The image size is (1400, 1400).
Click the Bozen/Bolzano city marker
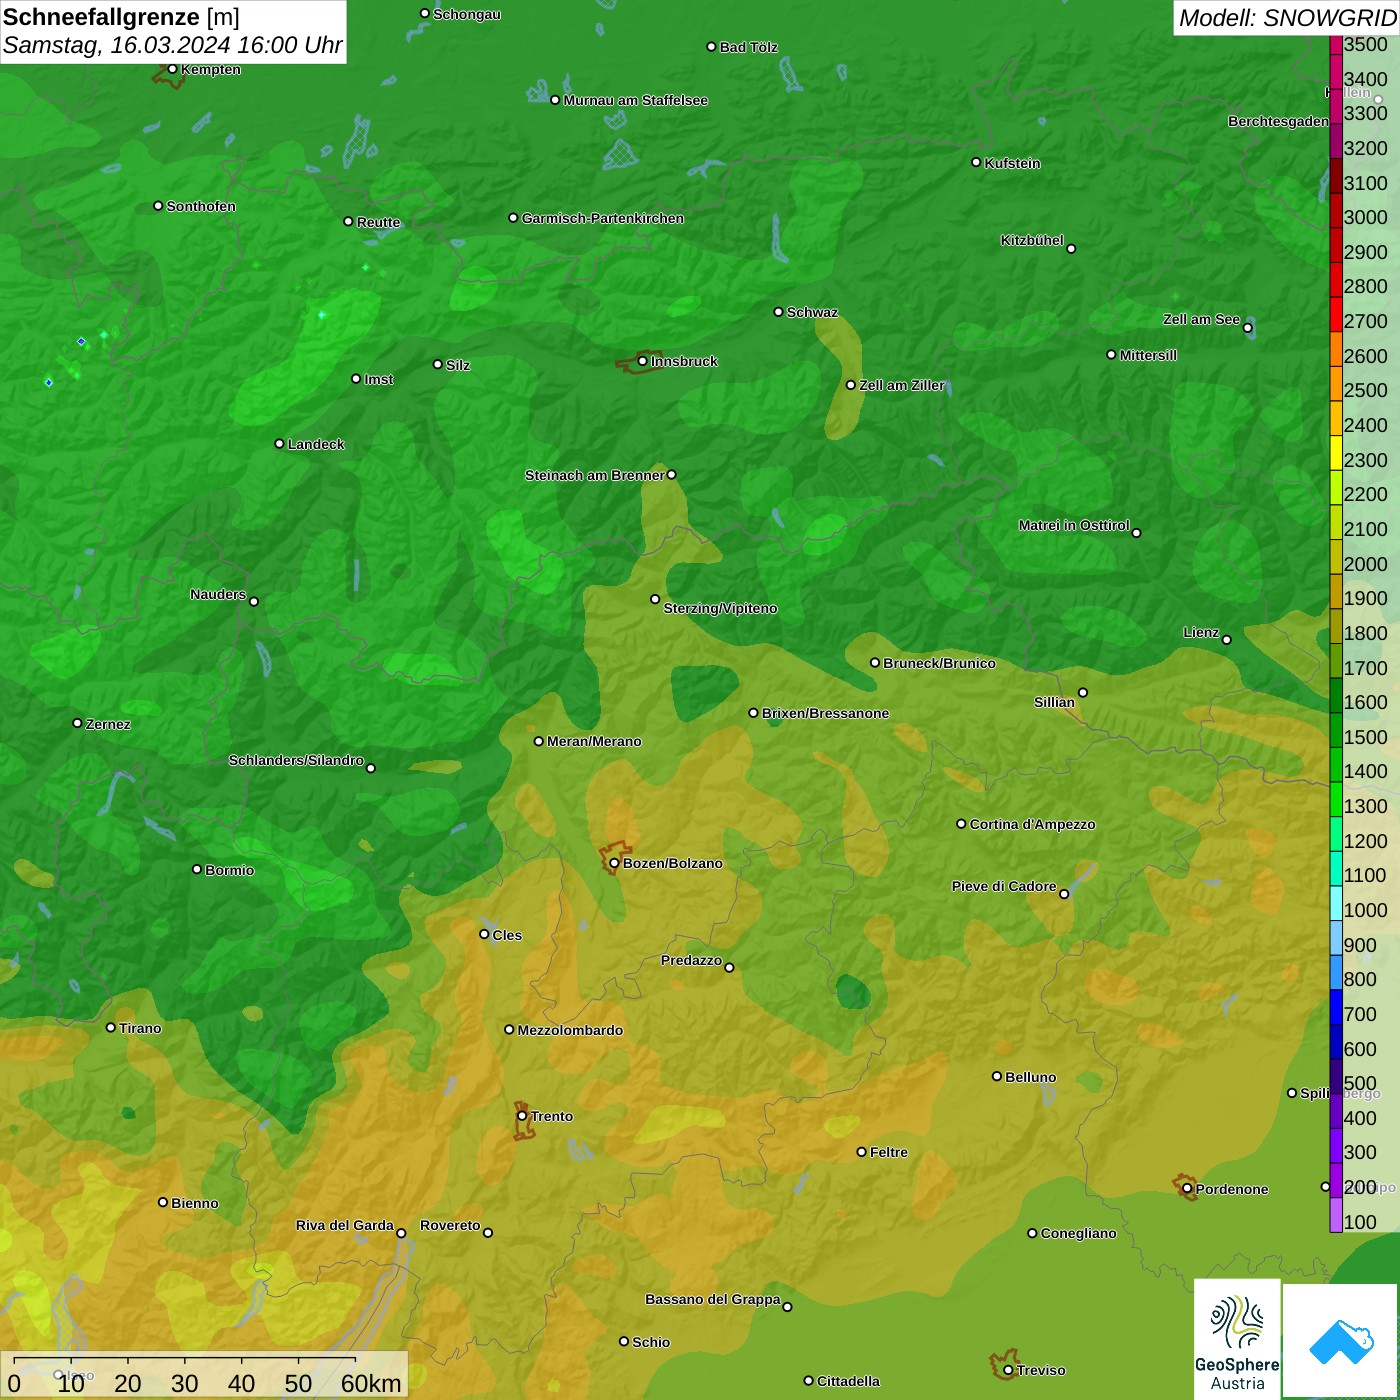(x=614, y=863)
